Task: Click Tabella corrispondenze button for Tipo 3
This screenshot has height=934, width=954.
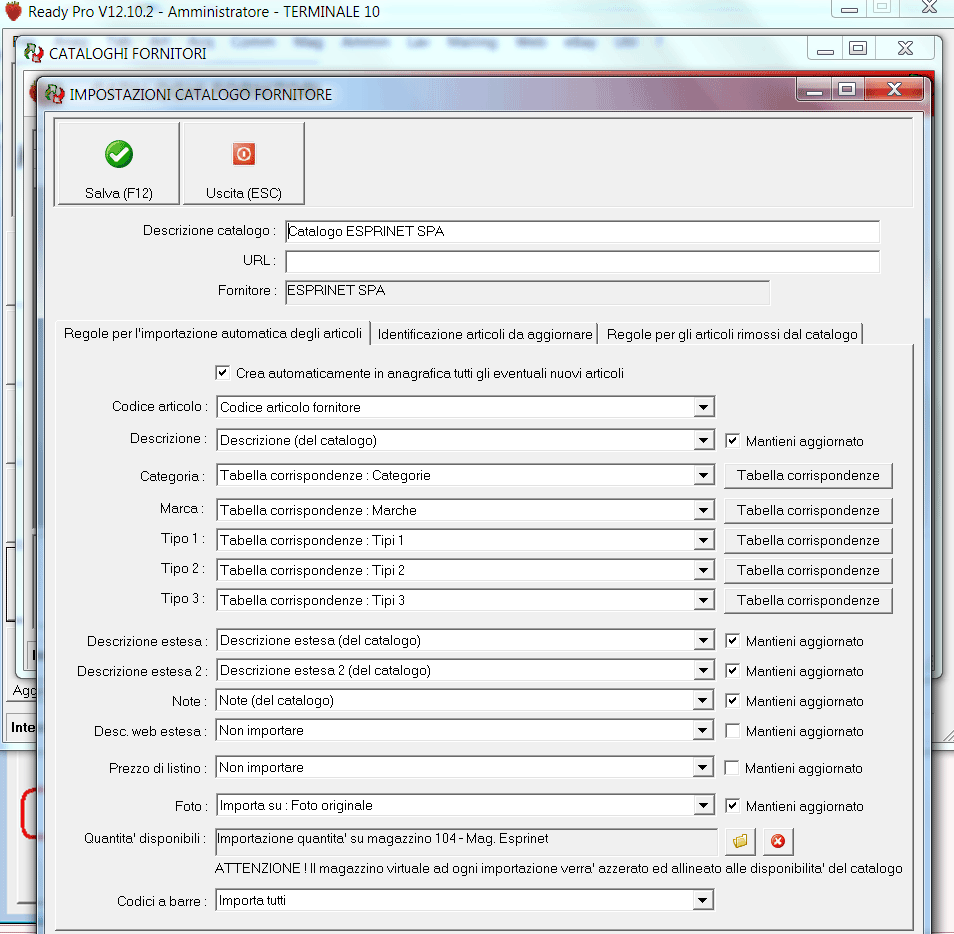Action: pyautogui.click(x=808, y=600)
